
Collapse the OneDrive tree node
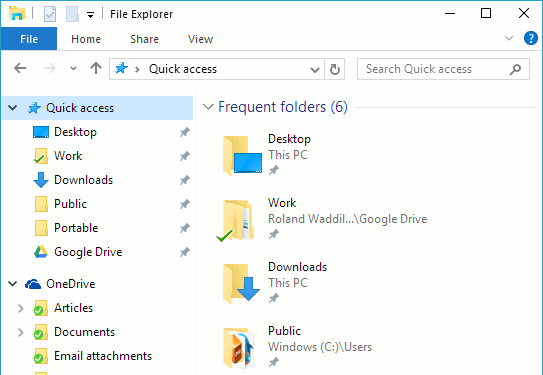[x=13, y=284]
